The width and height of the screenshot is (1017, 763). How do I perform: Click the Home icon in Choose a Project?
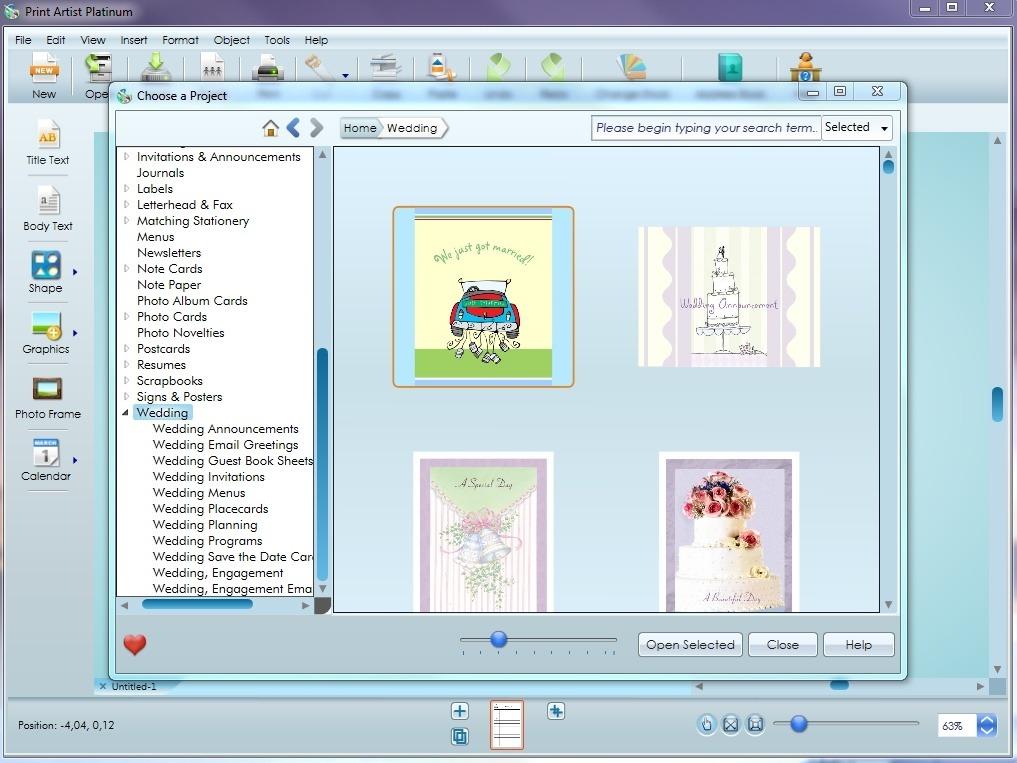[270, 128]
